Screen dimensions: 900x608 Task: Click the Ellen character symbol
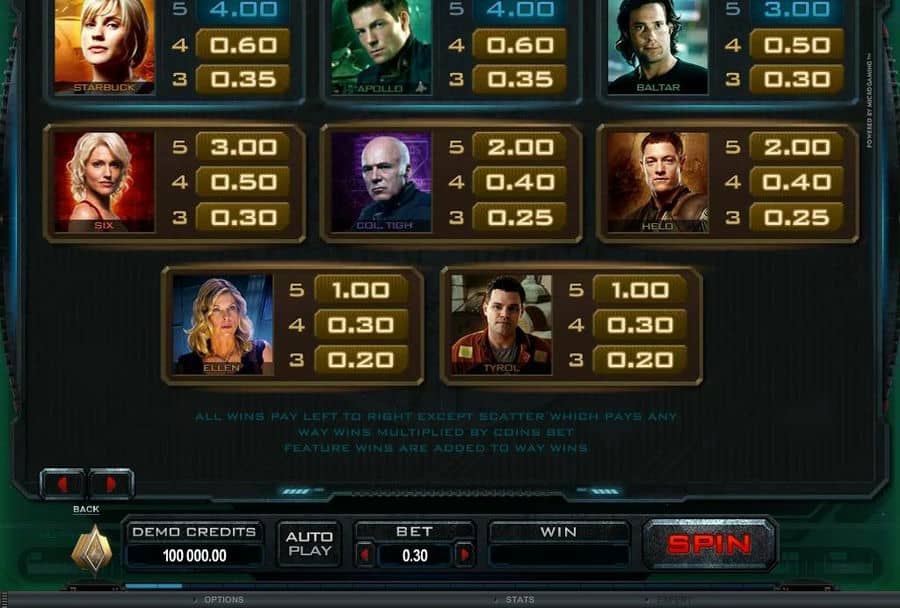coord(223,325)
